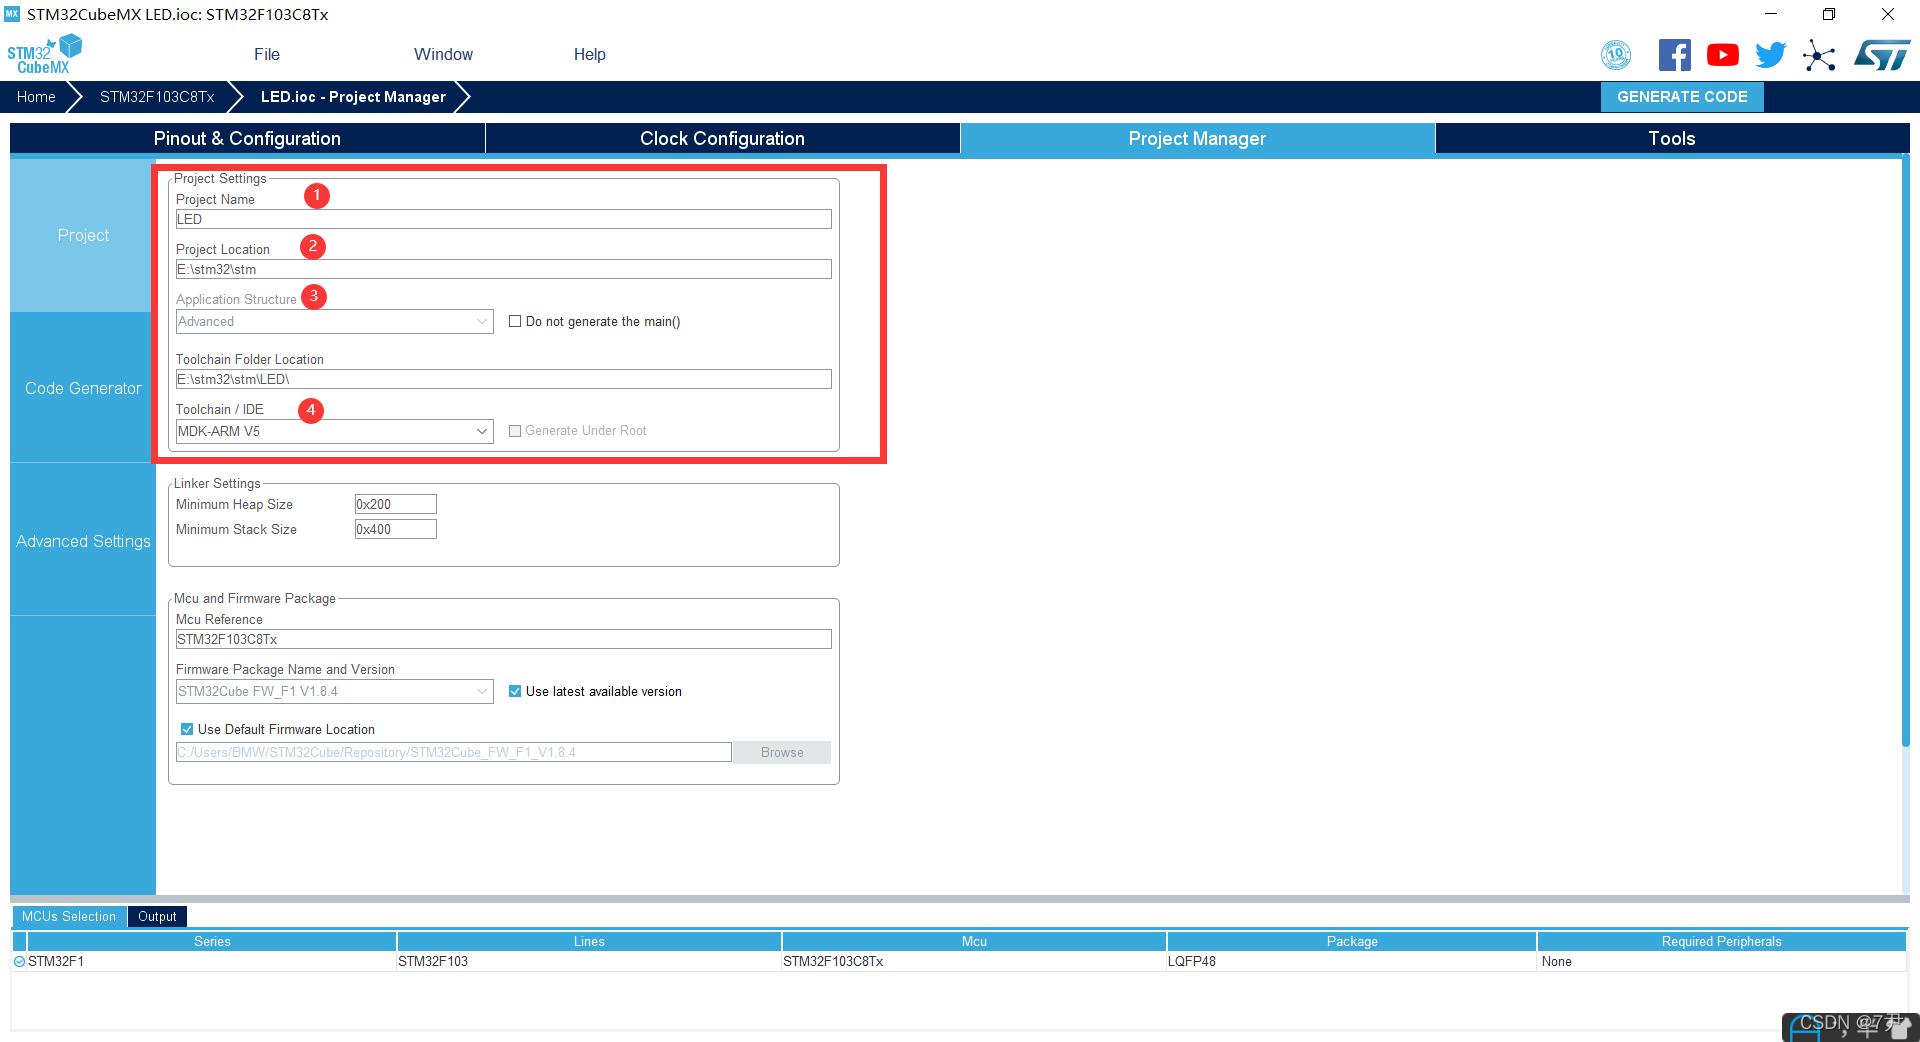This screenshot has width=1920, height=1042.
Task: Select the MCUs Selection bottom tab
Action: point(69,916)
